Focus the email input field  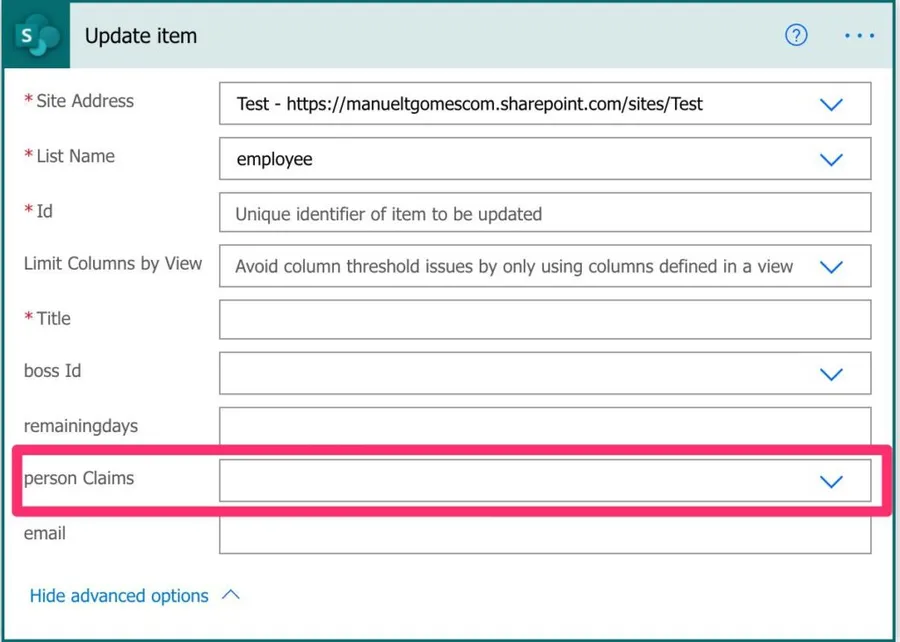point(544,534)
